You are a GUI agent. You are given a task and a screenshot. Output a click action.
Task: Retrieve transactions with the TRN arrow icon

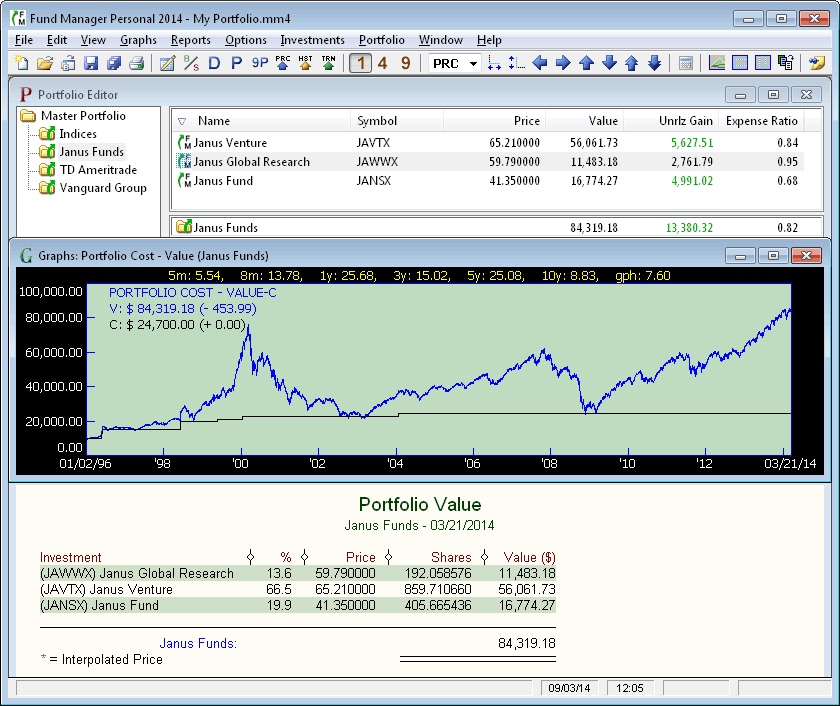(328, 63)
